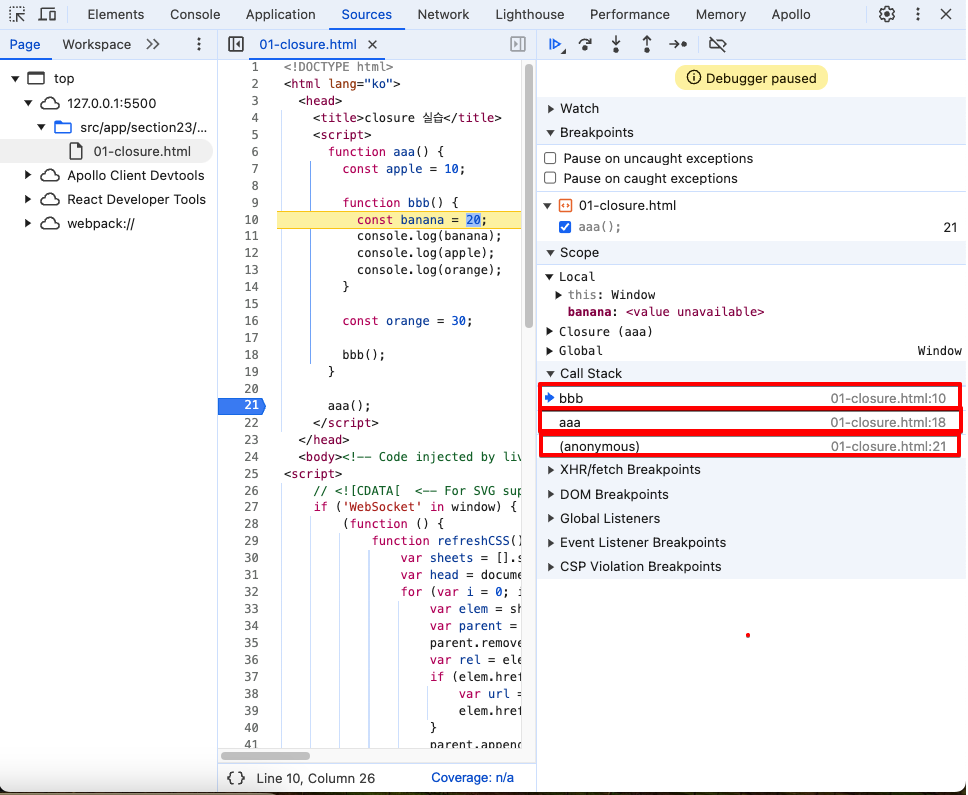Expand the Global scope
This screenshot has width=968, height=795.
coord(549,351)
